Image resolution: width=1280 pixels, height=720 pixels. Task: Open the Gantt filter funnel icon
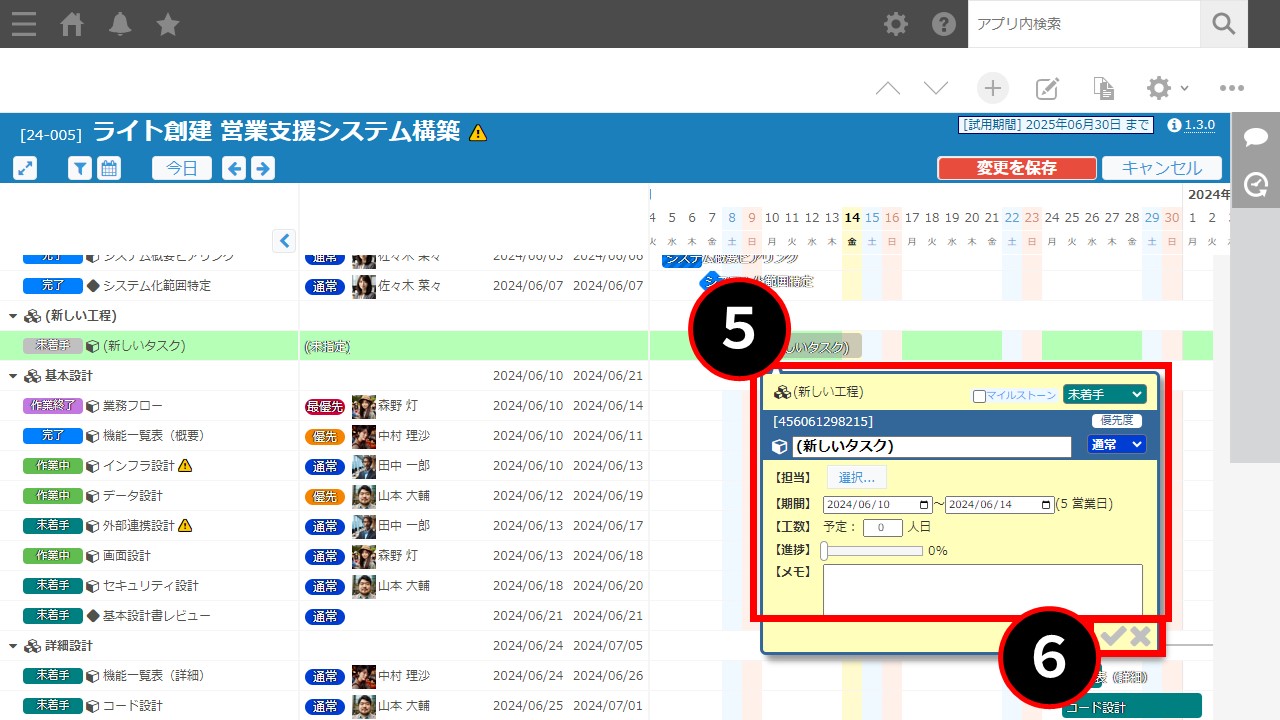pos(80,168)
